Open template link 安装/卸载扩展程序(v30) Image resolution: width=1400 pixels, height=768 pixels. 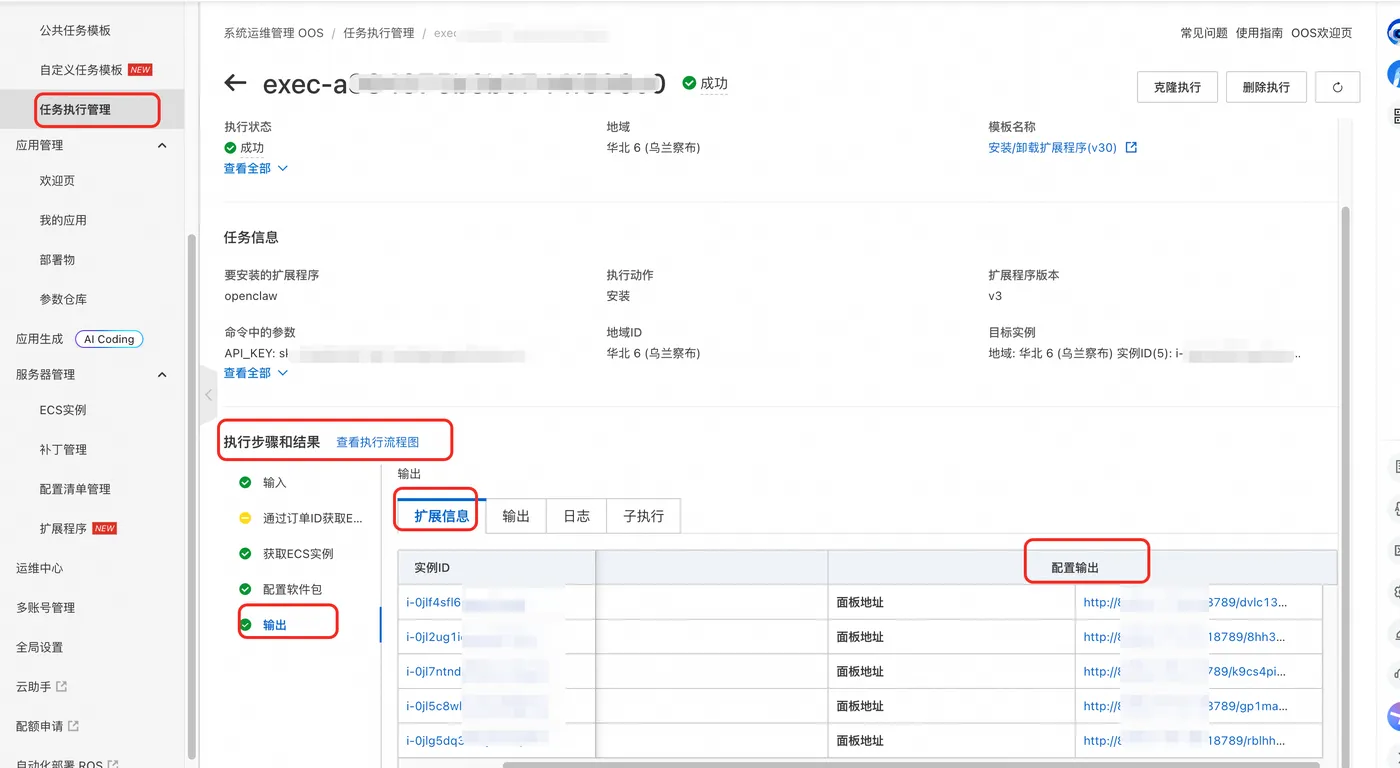point(1052,147)
